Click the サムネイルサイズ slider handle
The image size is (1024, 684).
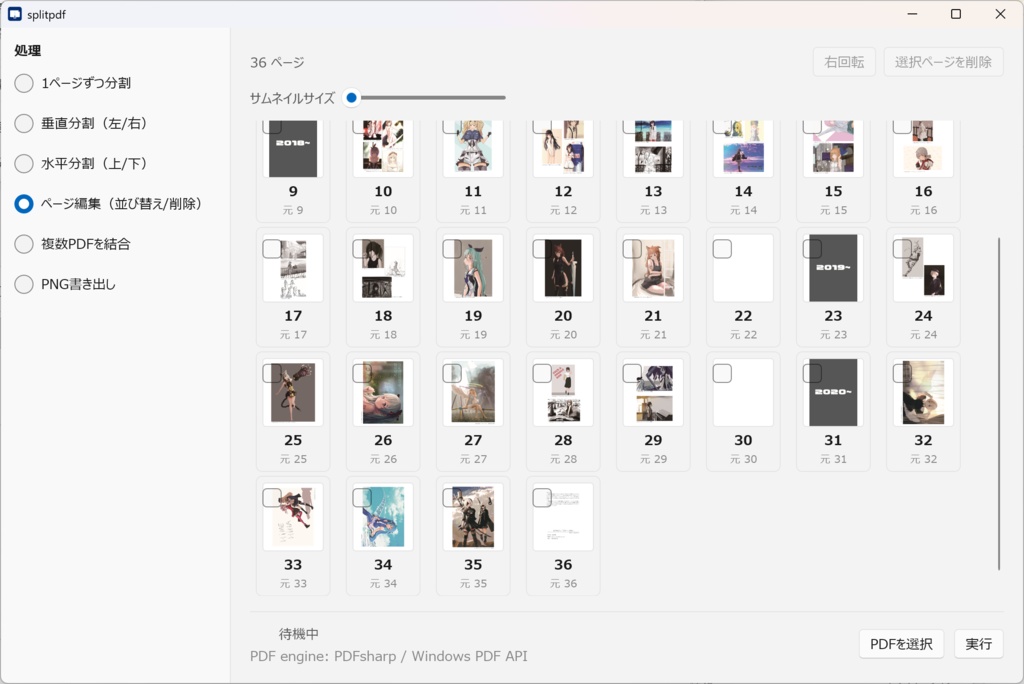(x=351, y=97)
